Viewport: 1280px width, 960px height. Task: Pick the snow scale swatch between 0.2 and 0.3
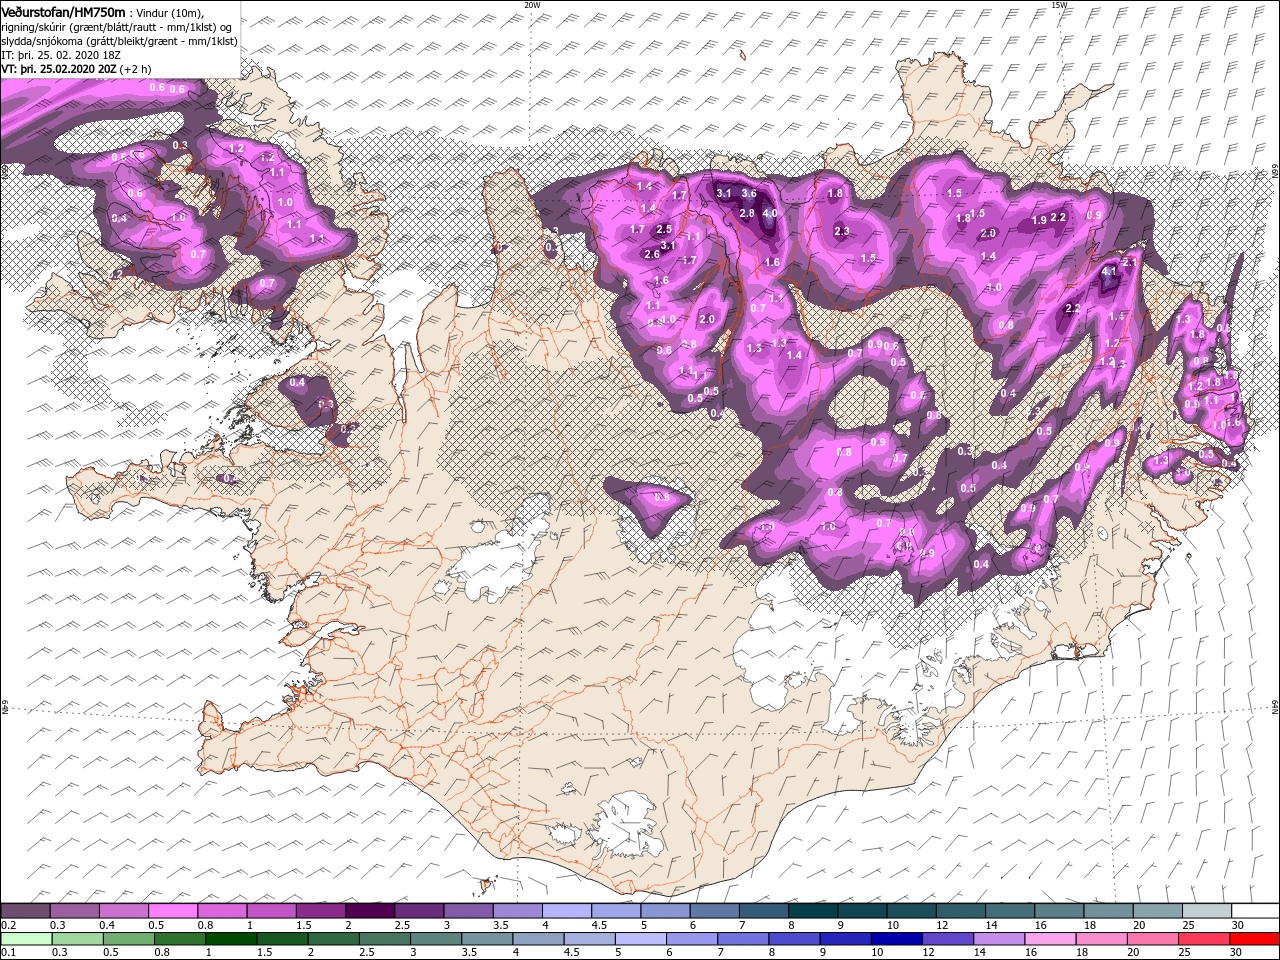(x=25, y=911)
